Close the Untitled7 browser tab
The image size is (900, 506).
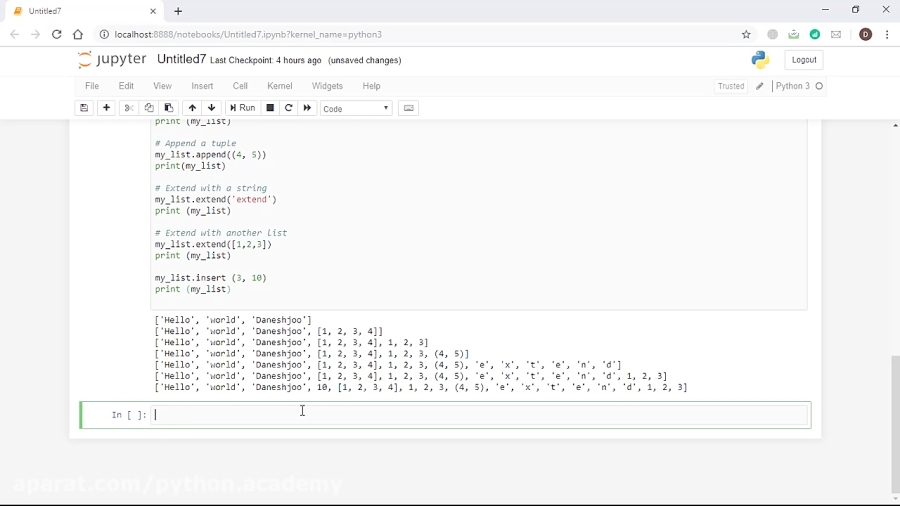coord(153,11)
